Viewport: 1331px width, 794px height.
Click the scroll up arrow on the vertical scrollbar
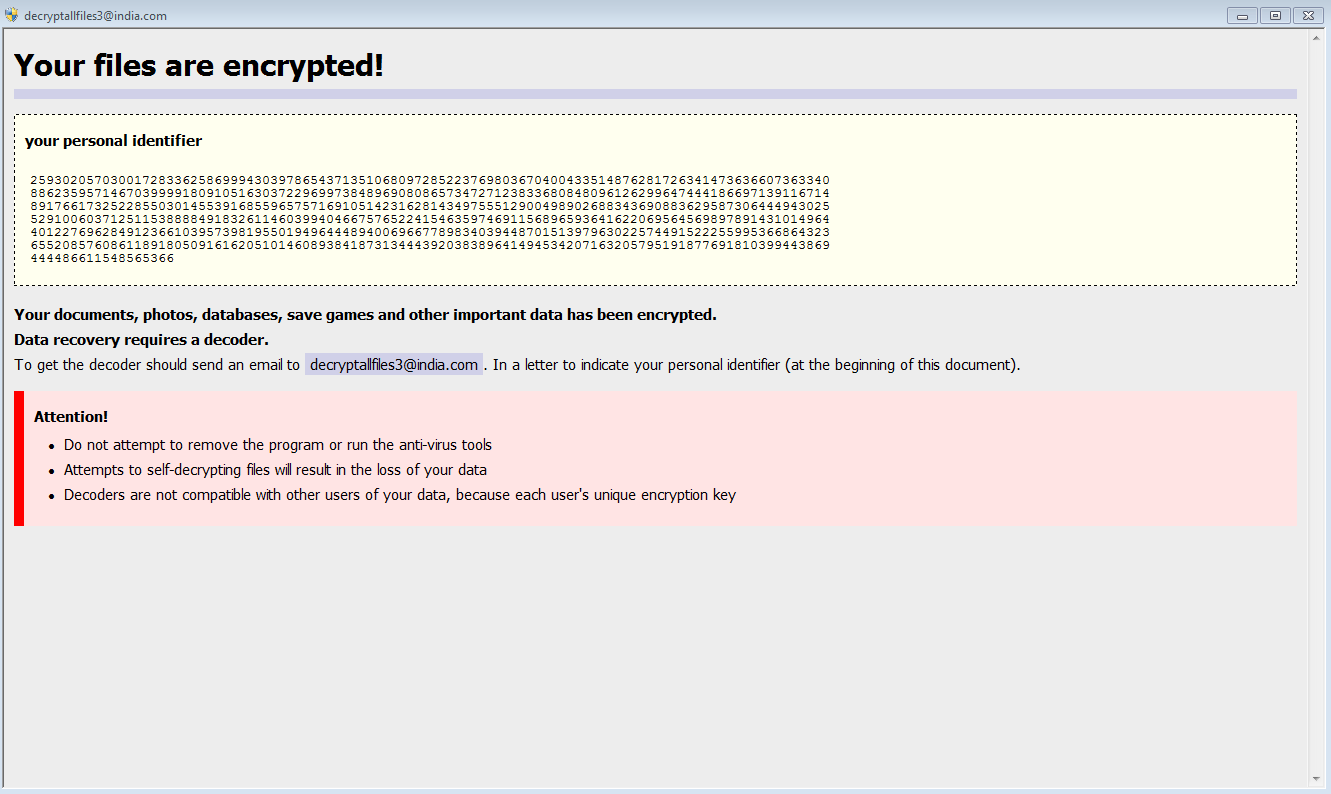coord(1316,39)
